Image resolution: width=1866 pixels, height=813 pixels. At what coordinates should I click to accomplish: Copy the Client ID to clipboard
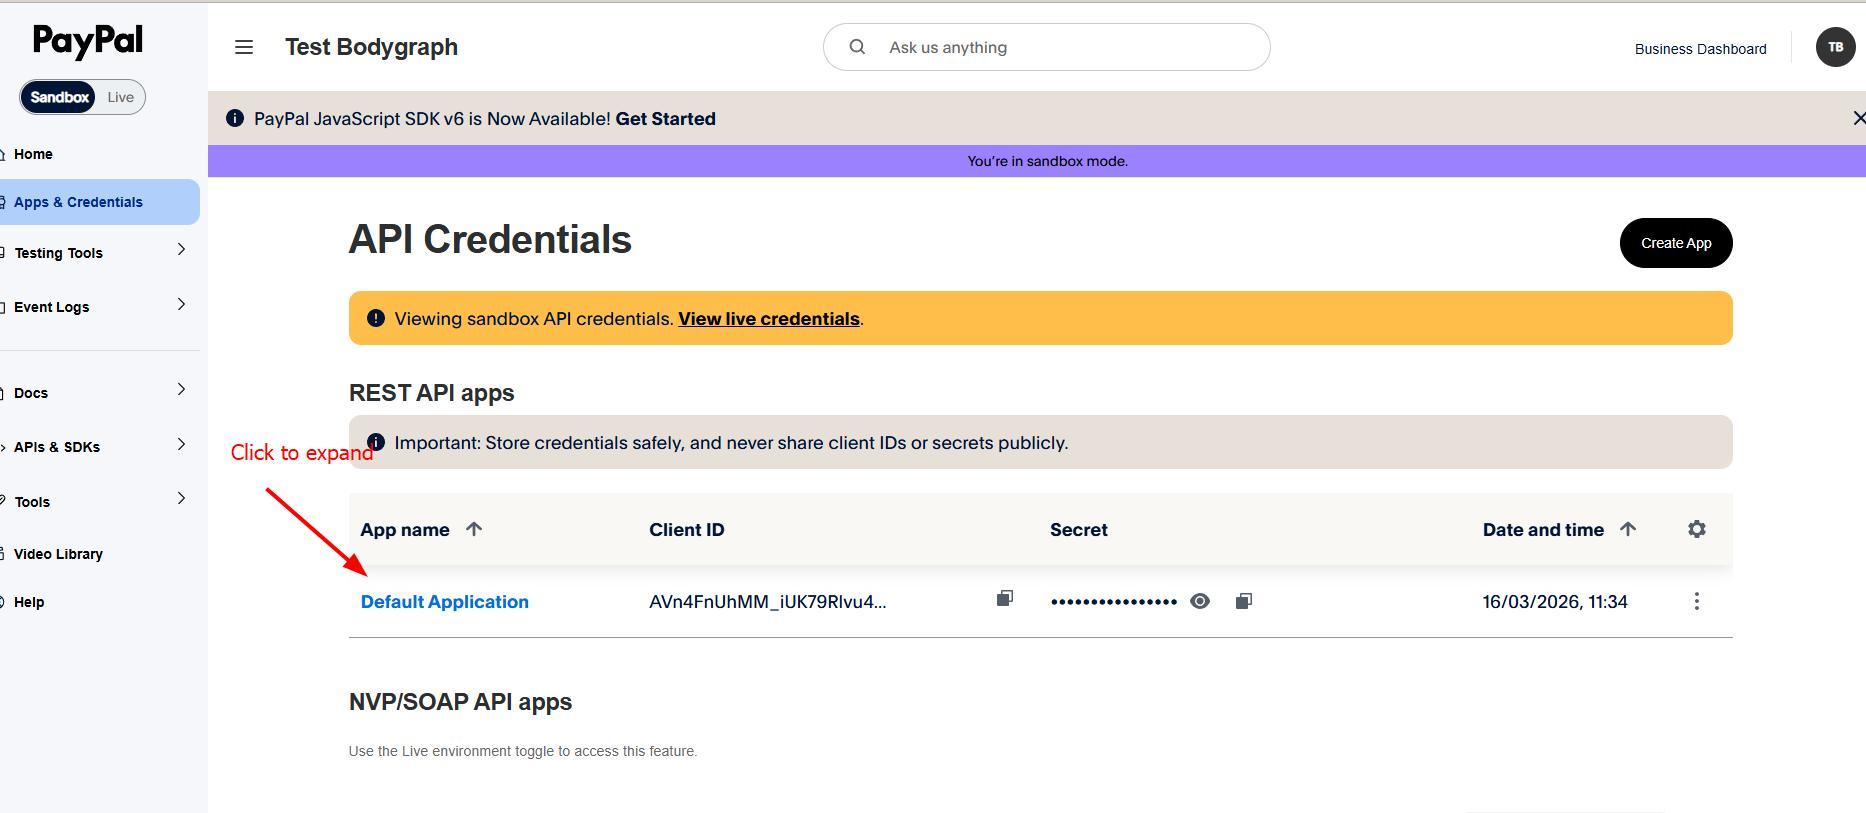click(1005, 599)
